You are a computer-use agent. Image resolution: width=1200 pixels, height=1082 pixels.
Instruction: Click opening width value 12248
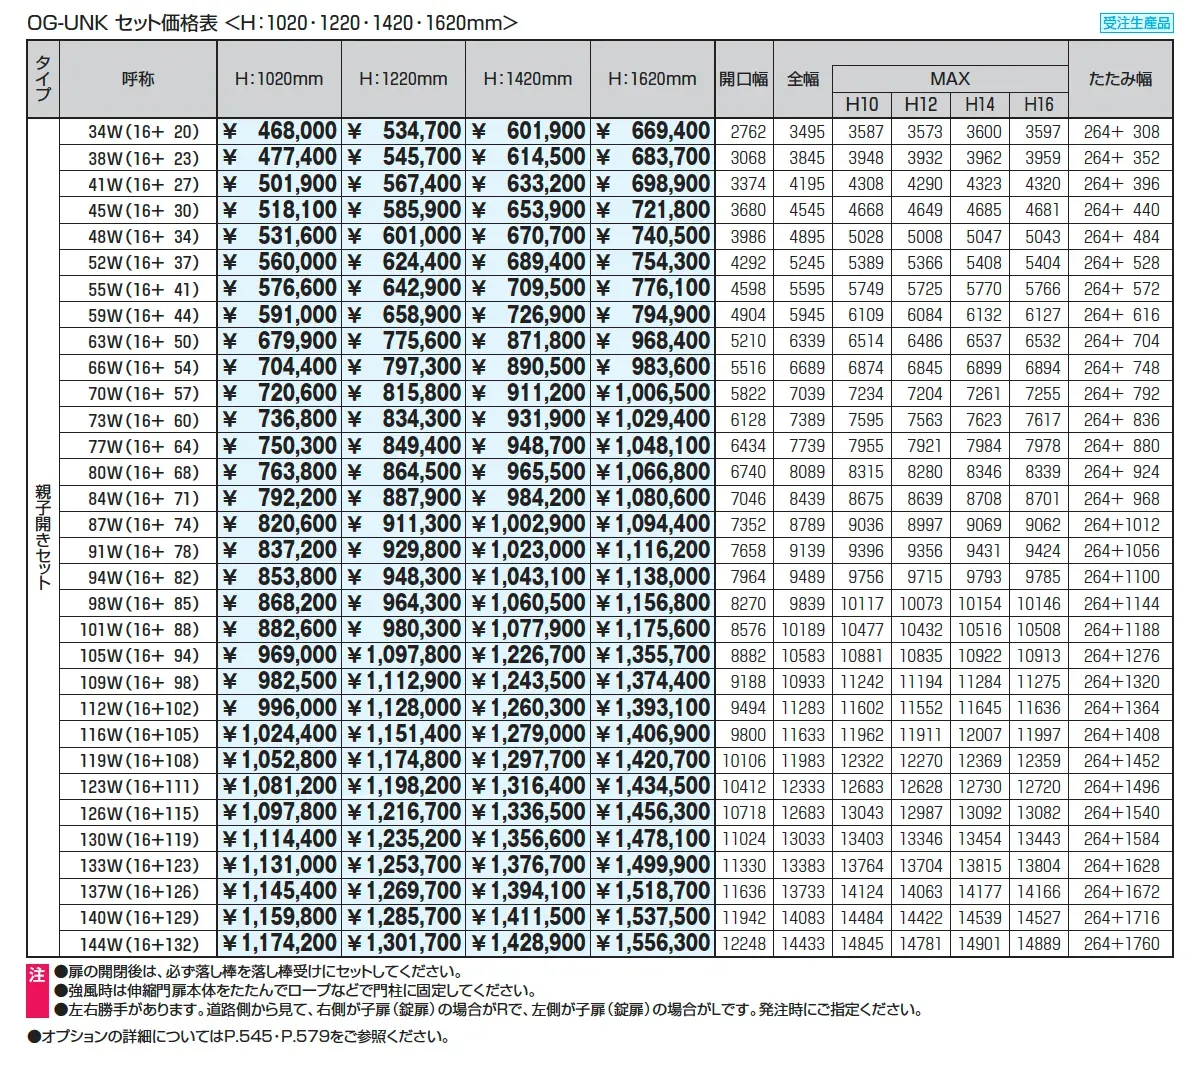[744, 944]
